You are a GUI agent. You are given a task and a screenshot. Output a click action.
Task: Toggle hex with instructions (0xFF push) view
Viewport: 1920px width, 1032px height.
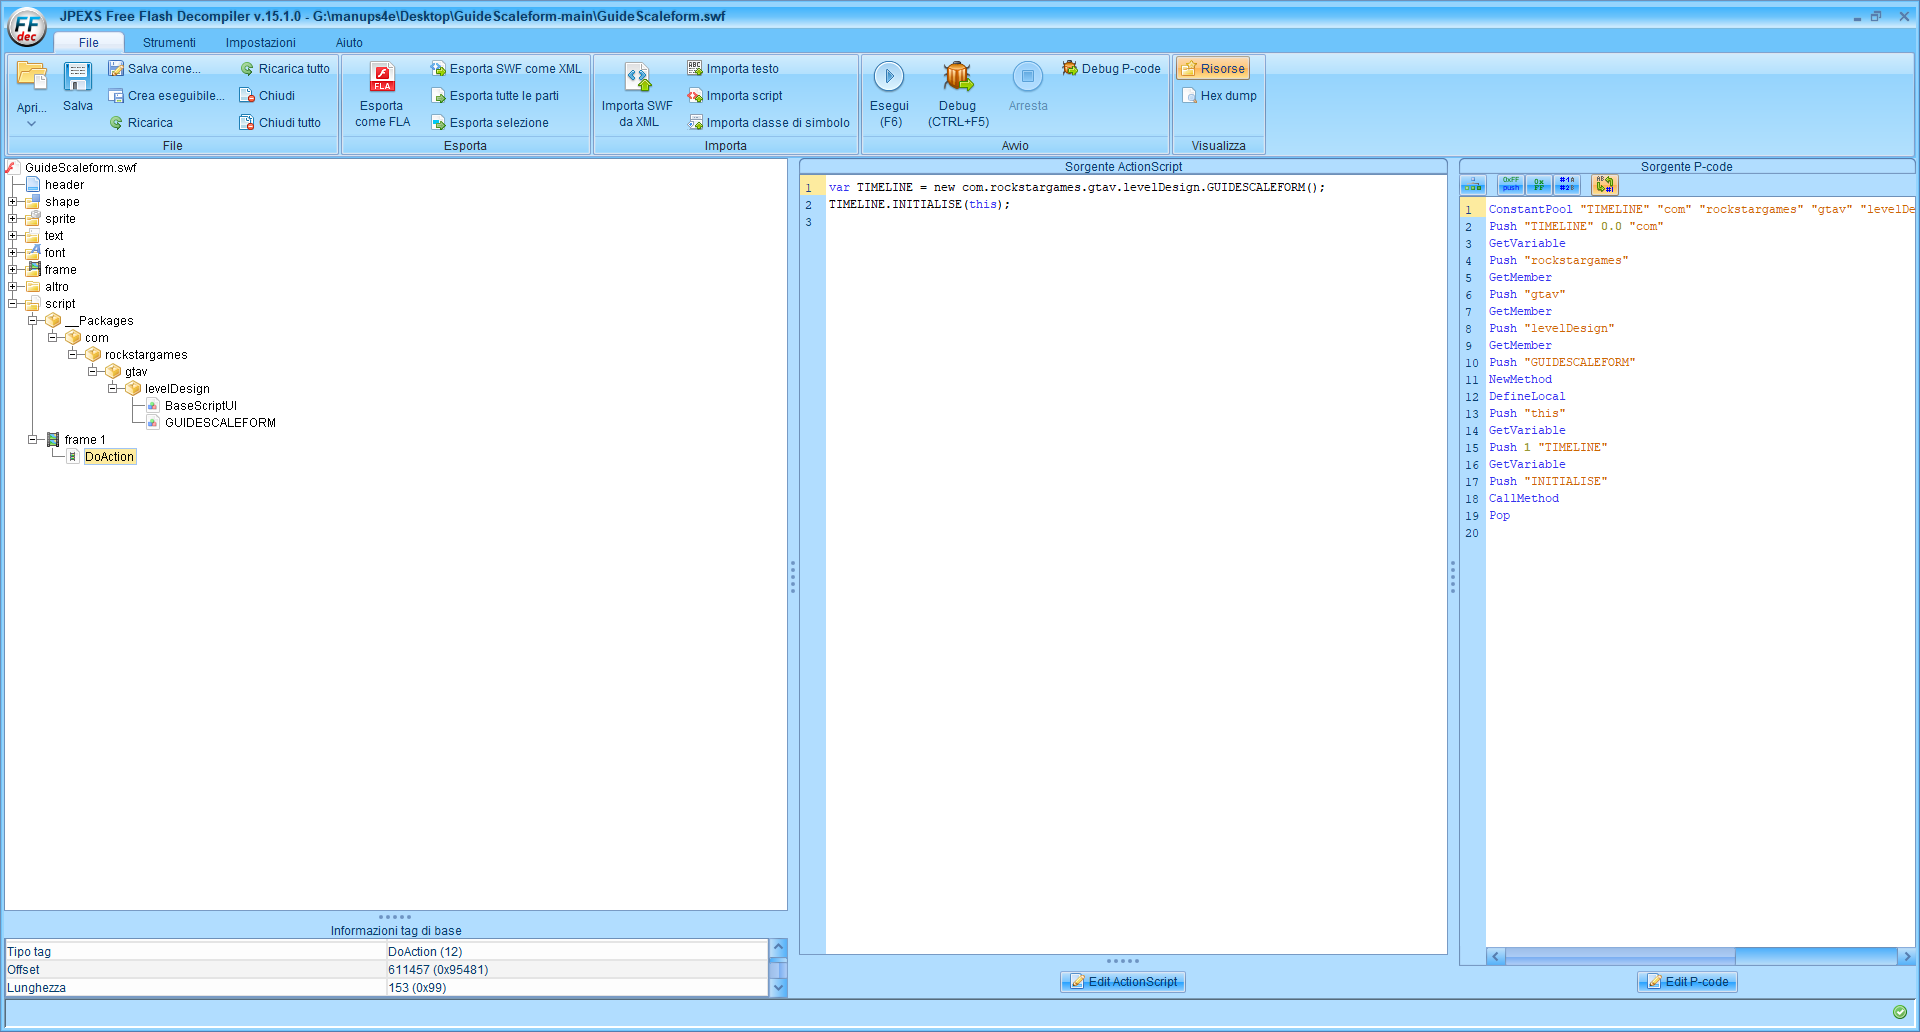[x=1510, y=185]
